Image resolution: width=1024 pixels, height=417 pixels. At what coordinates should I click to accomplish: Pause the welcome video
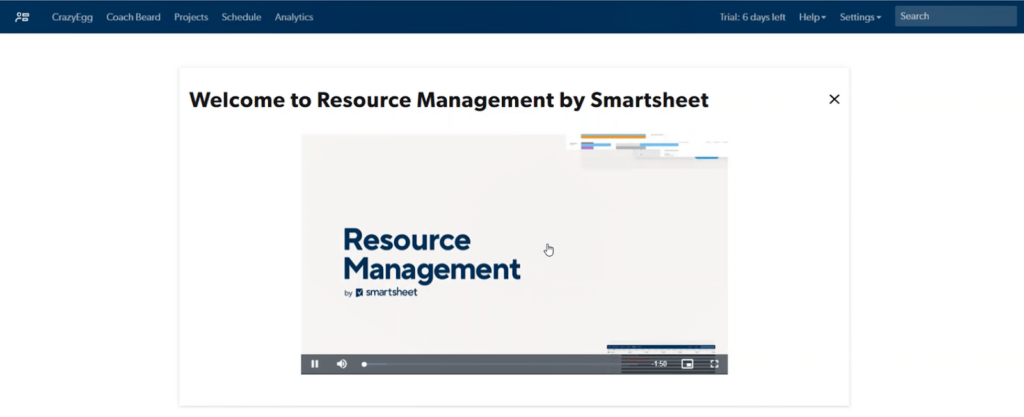point(314,364)
